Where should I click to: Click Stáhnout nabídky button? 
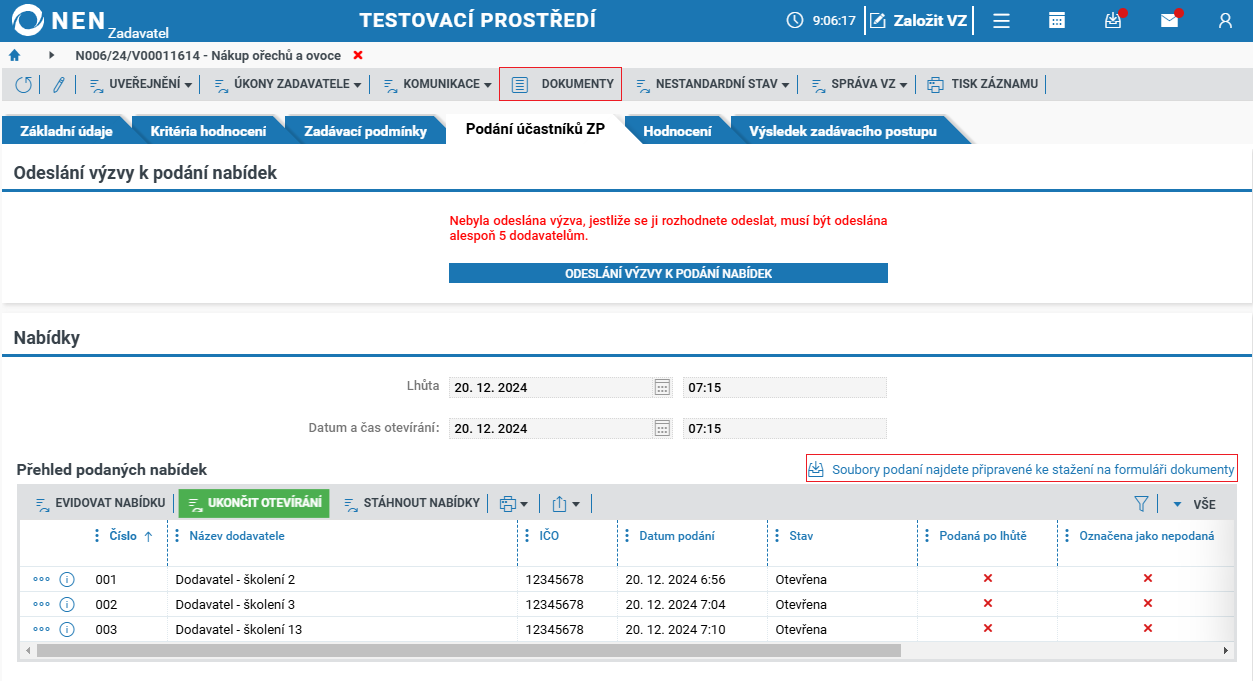pyautogui.click(x=411, y=503)
